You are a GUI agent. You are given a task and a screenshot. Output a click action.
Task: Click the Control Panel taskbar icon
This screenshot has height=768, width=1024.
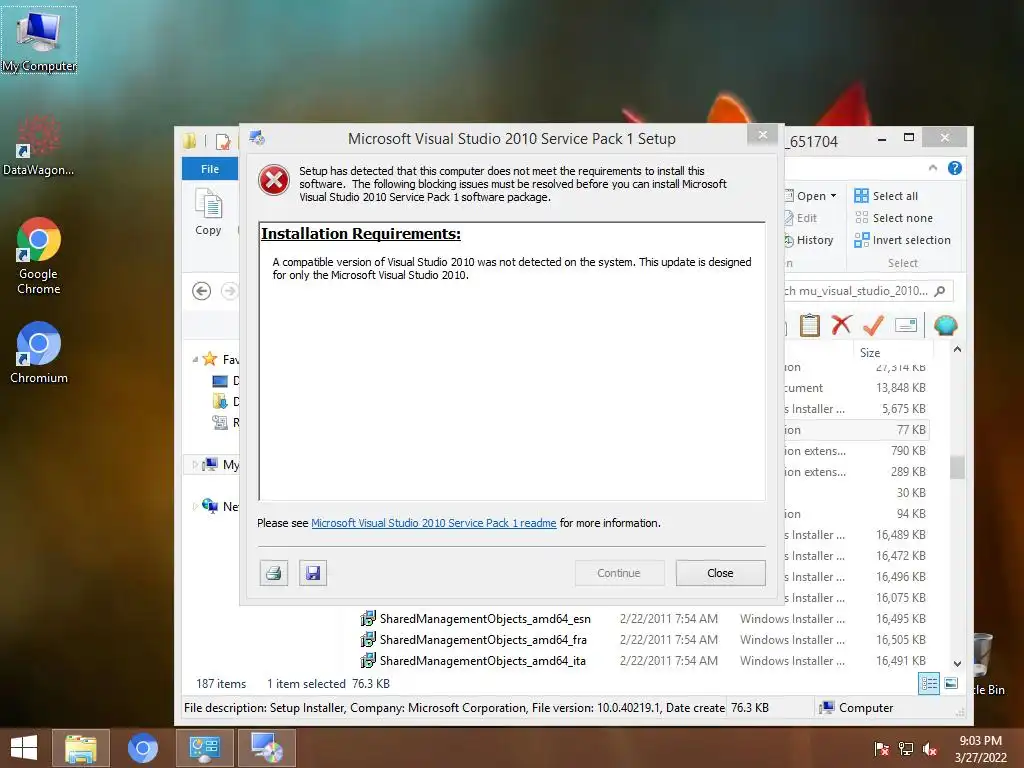point(204,748)
